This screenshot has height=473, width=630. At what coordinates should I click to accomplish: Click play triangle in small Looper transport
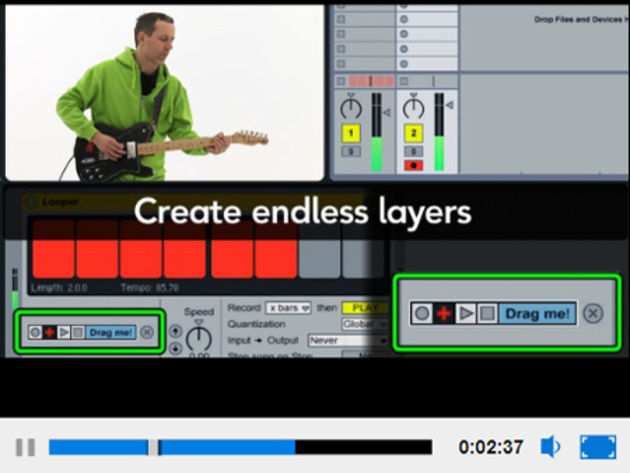(63, 332)
